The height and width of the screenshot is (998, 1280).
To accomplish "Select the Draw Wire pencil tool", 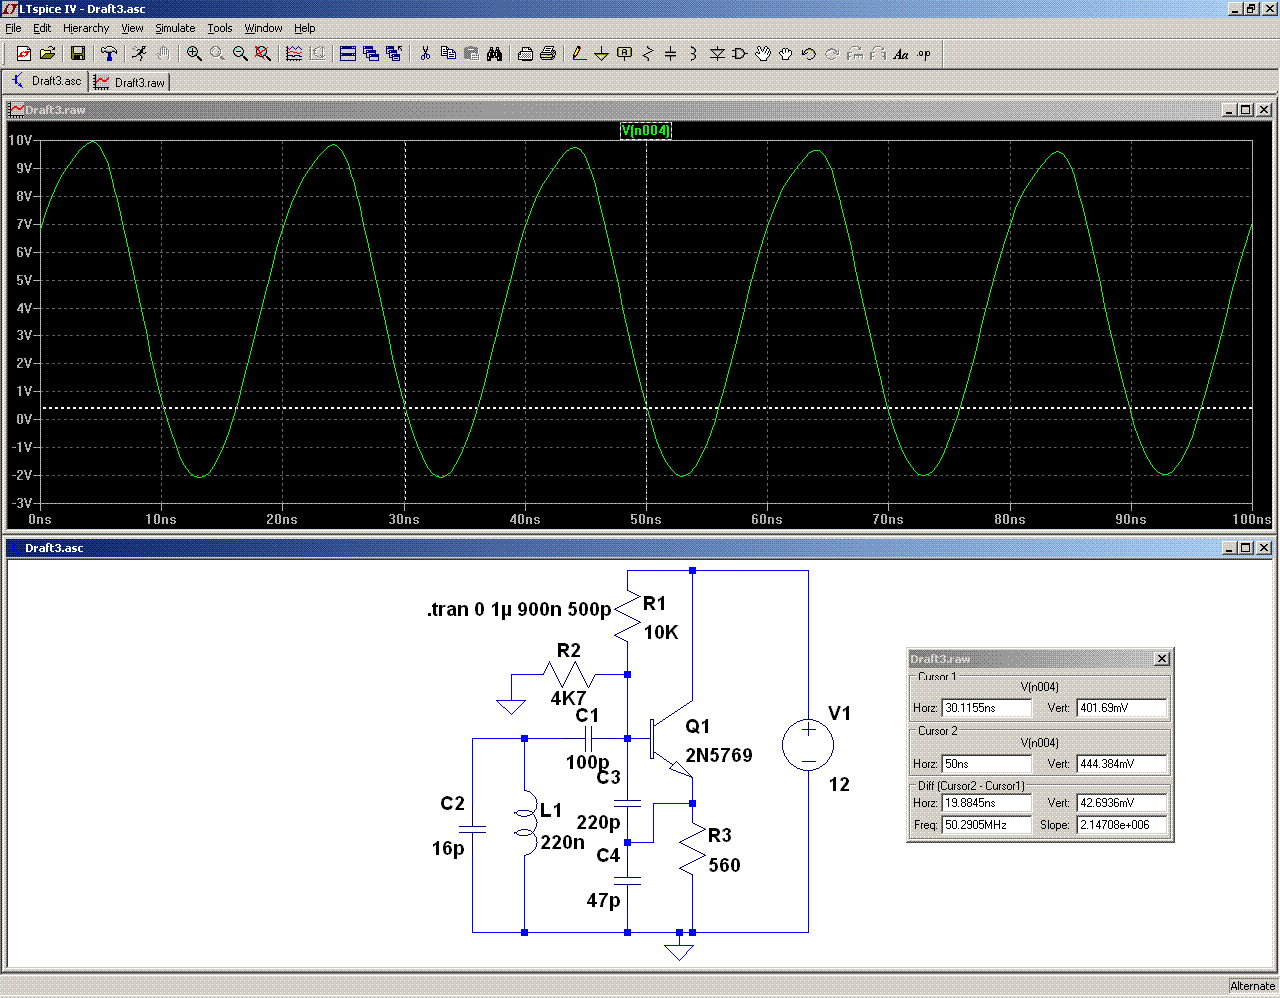I will pos(578,54).
